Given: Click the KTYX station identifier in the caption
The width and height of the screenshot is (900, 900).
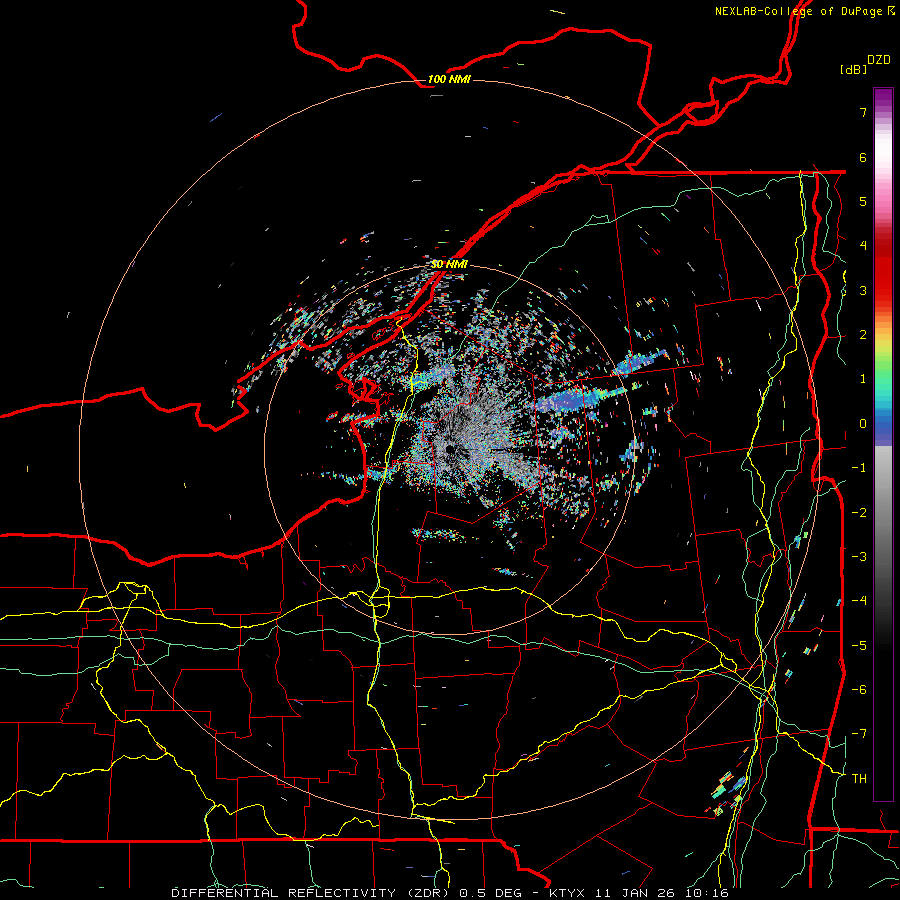Looking at the screenshot, I should [568, 893].
